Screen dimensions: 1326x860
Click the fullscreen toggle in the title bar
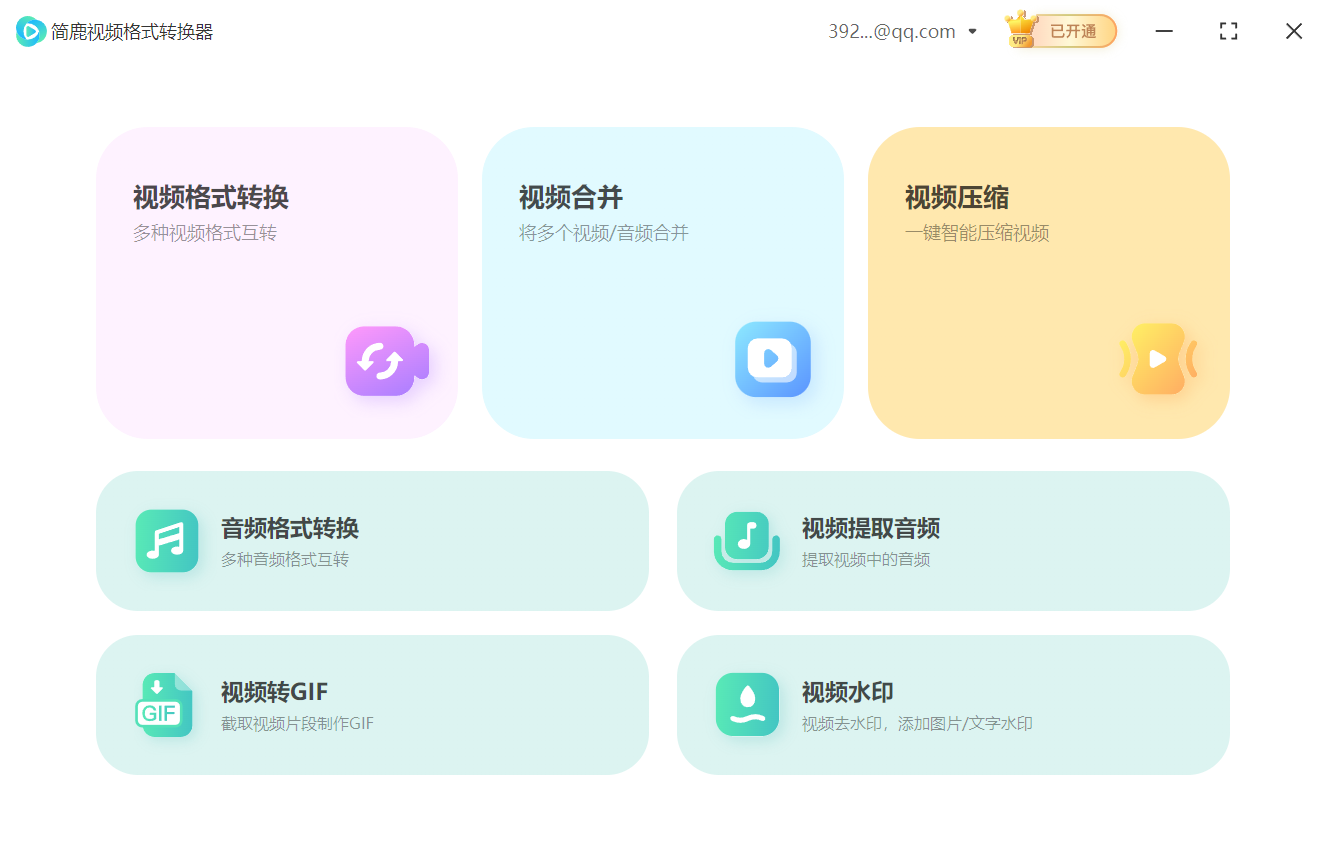coord(1228,31)
